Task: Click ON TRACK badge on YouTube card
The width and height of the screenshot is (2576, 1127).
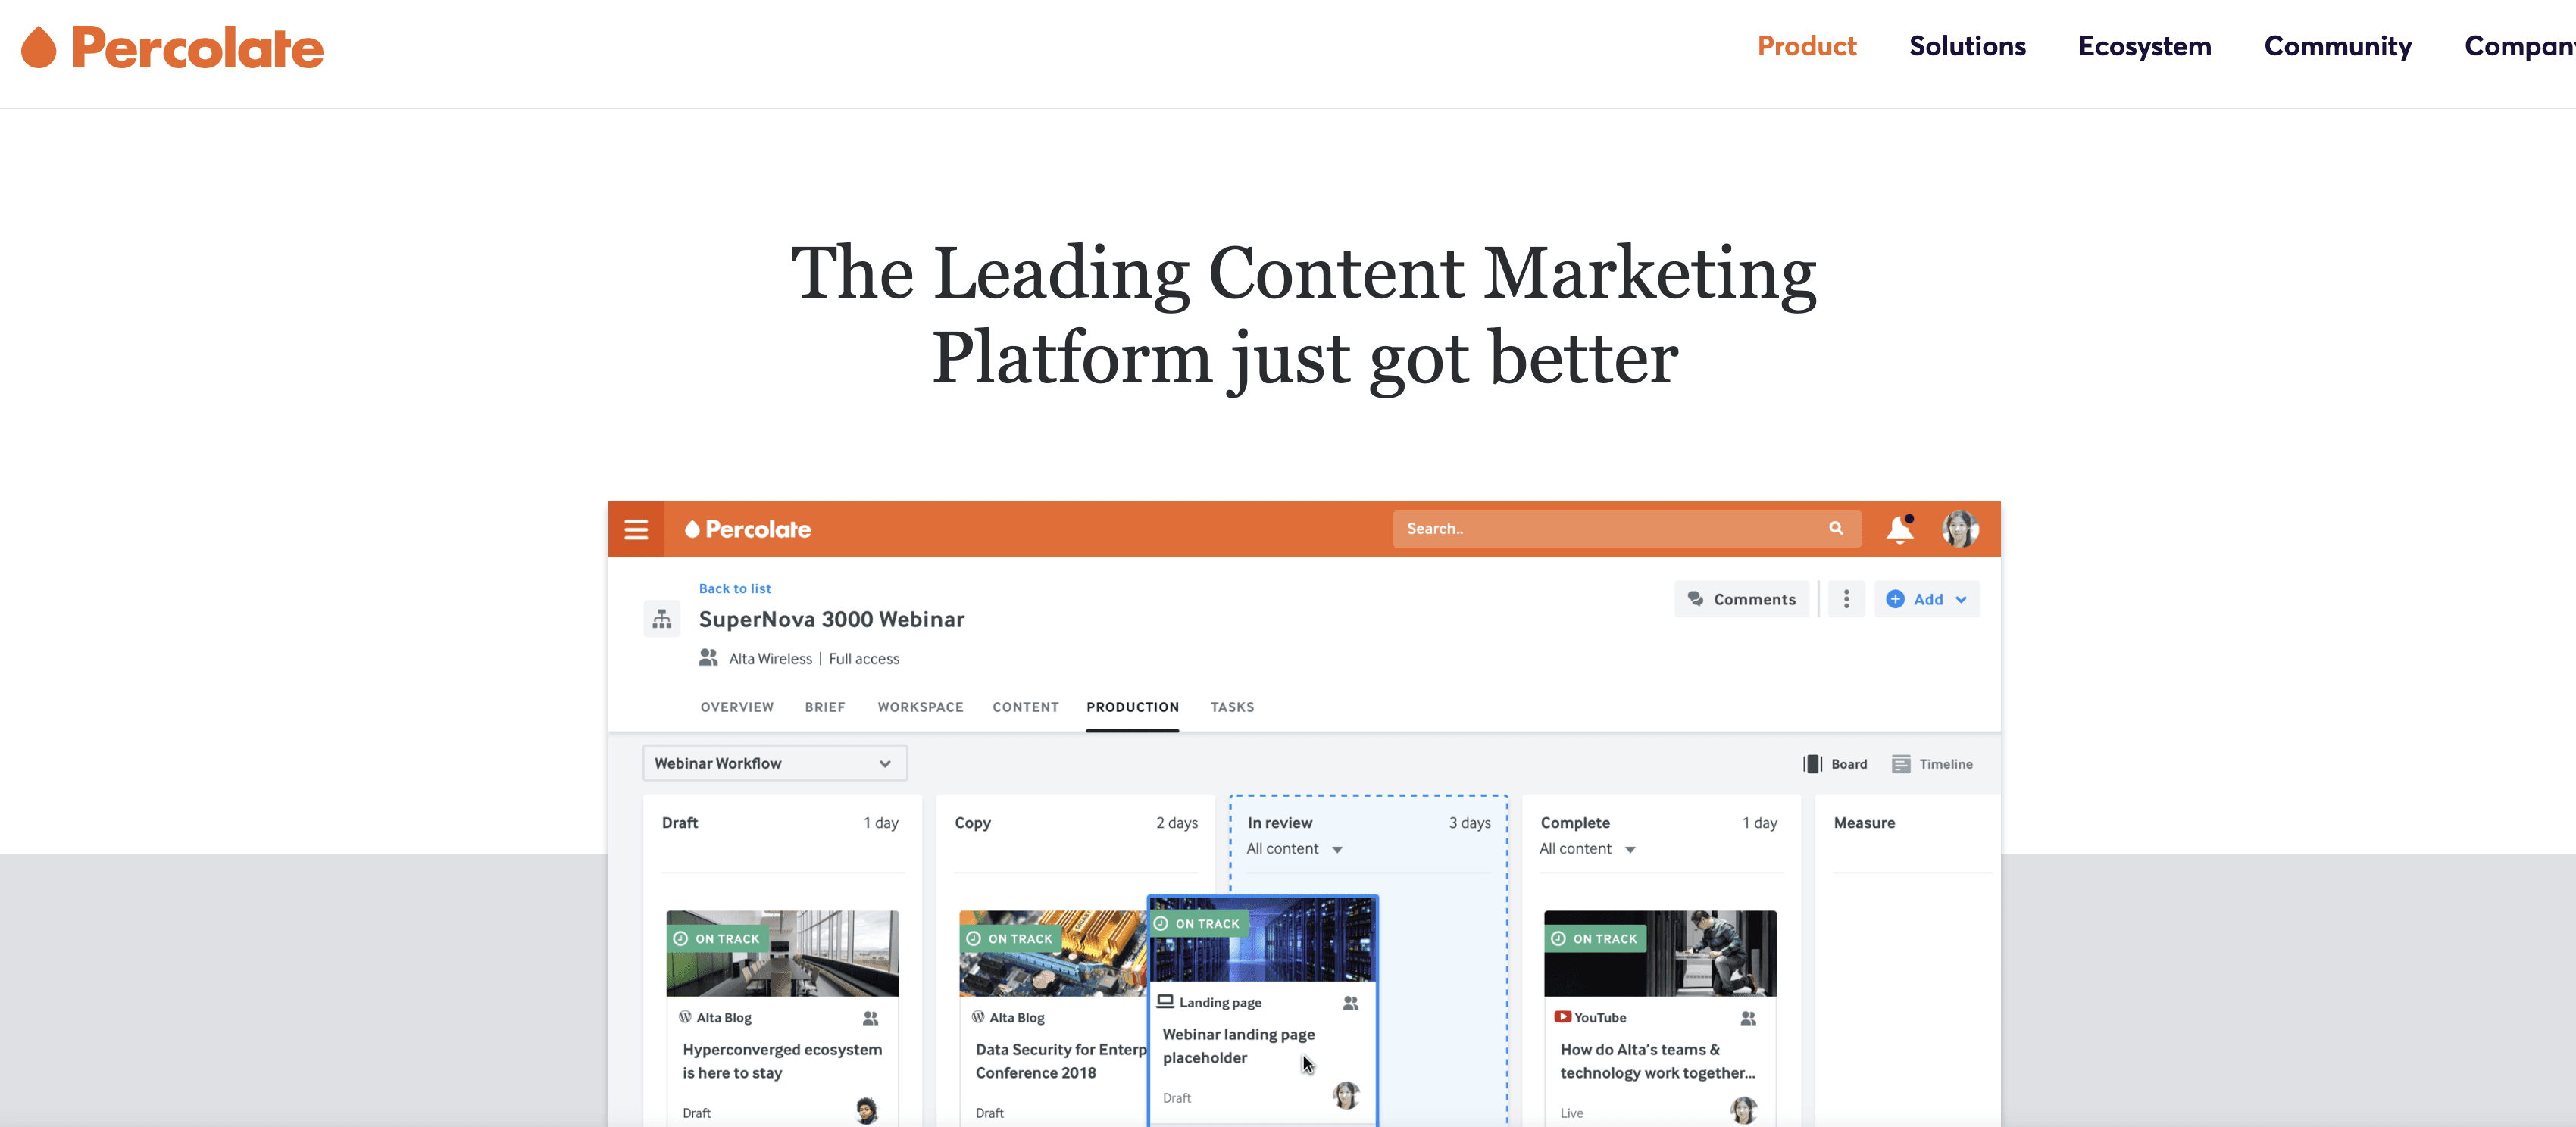Action: click(1595, 939)
